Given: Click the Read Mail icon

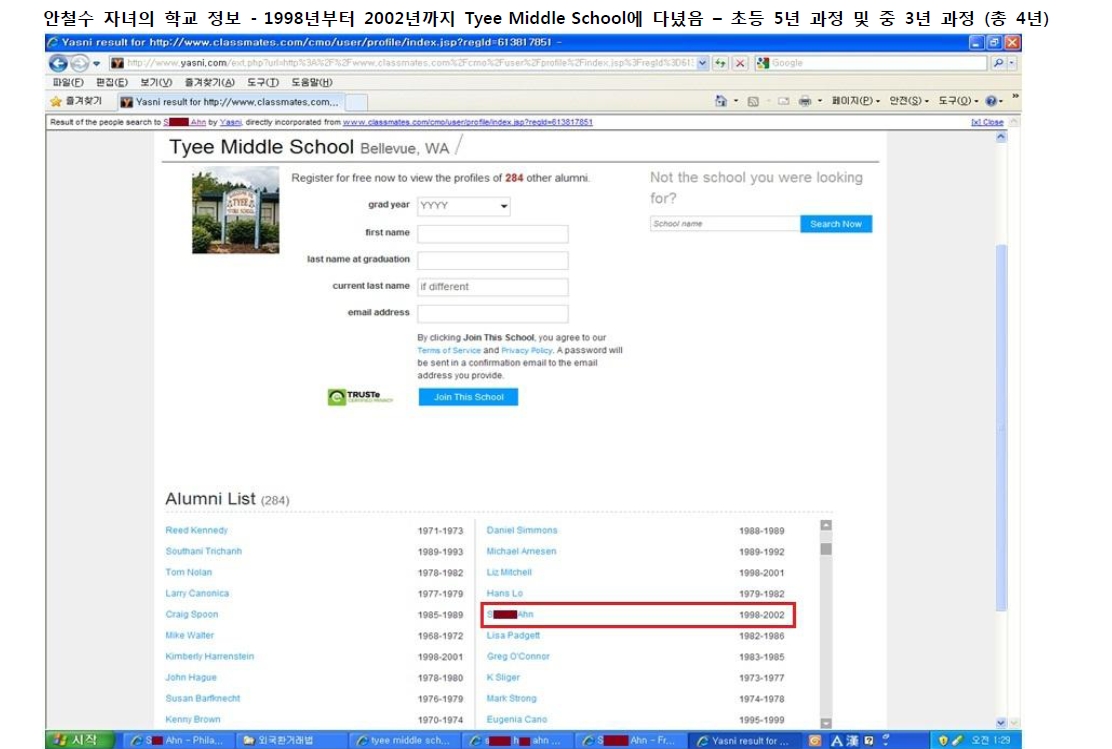Looking at the screenshot, I should coord(783,101).
